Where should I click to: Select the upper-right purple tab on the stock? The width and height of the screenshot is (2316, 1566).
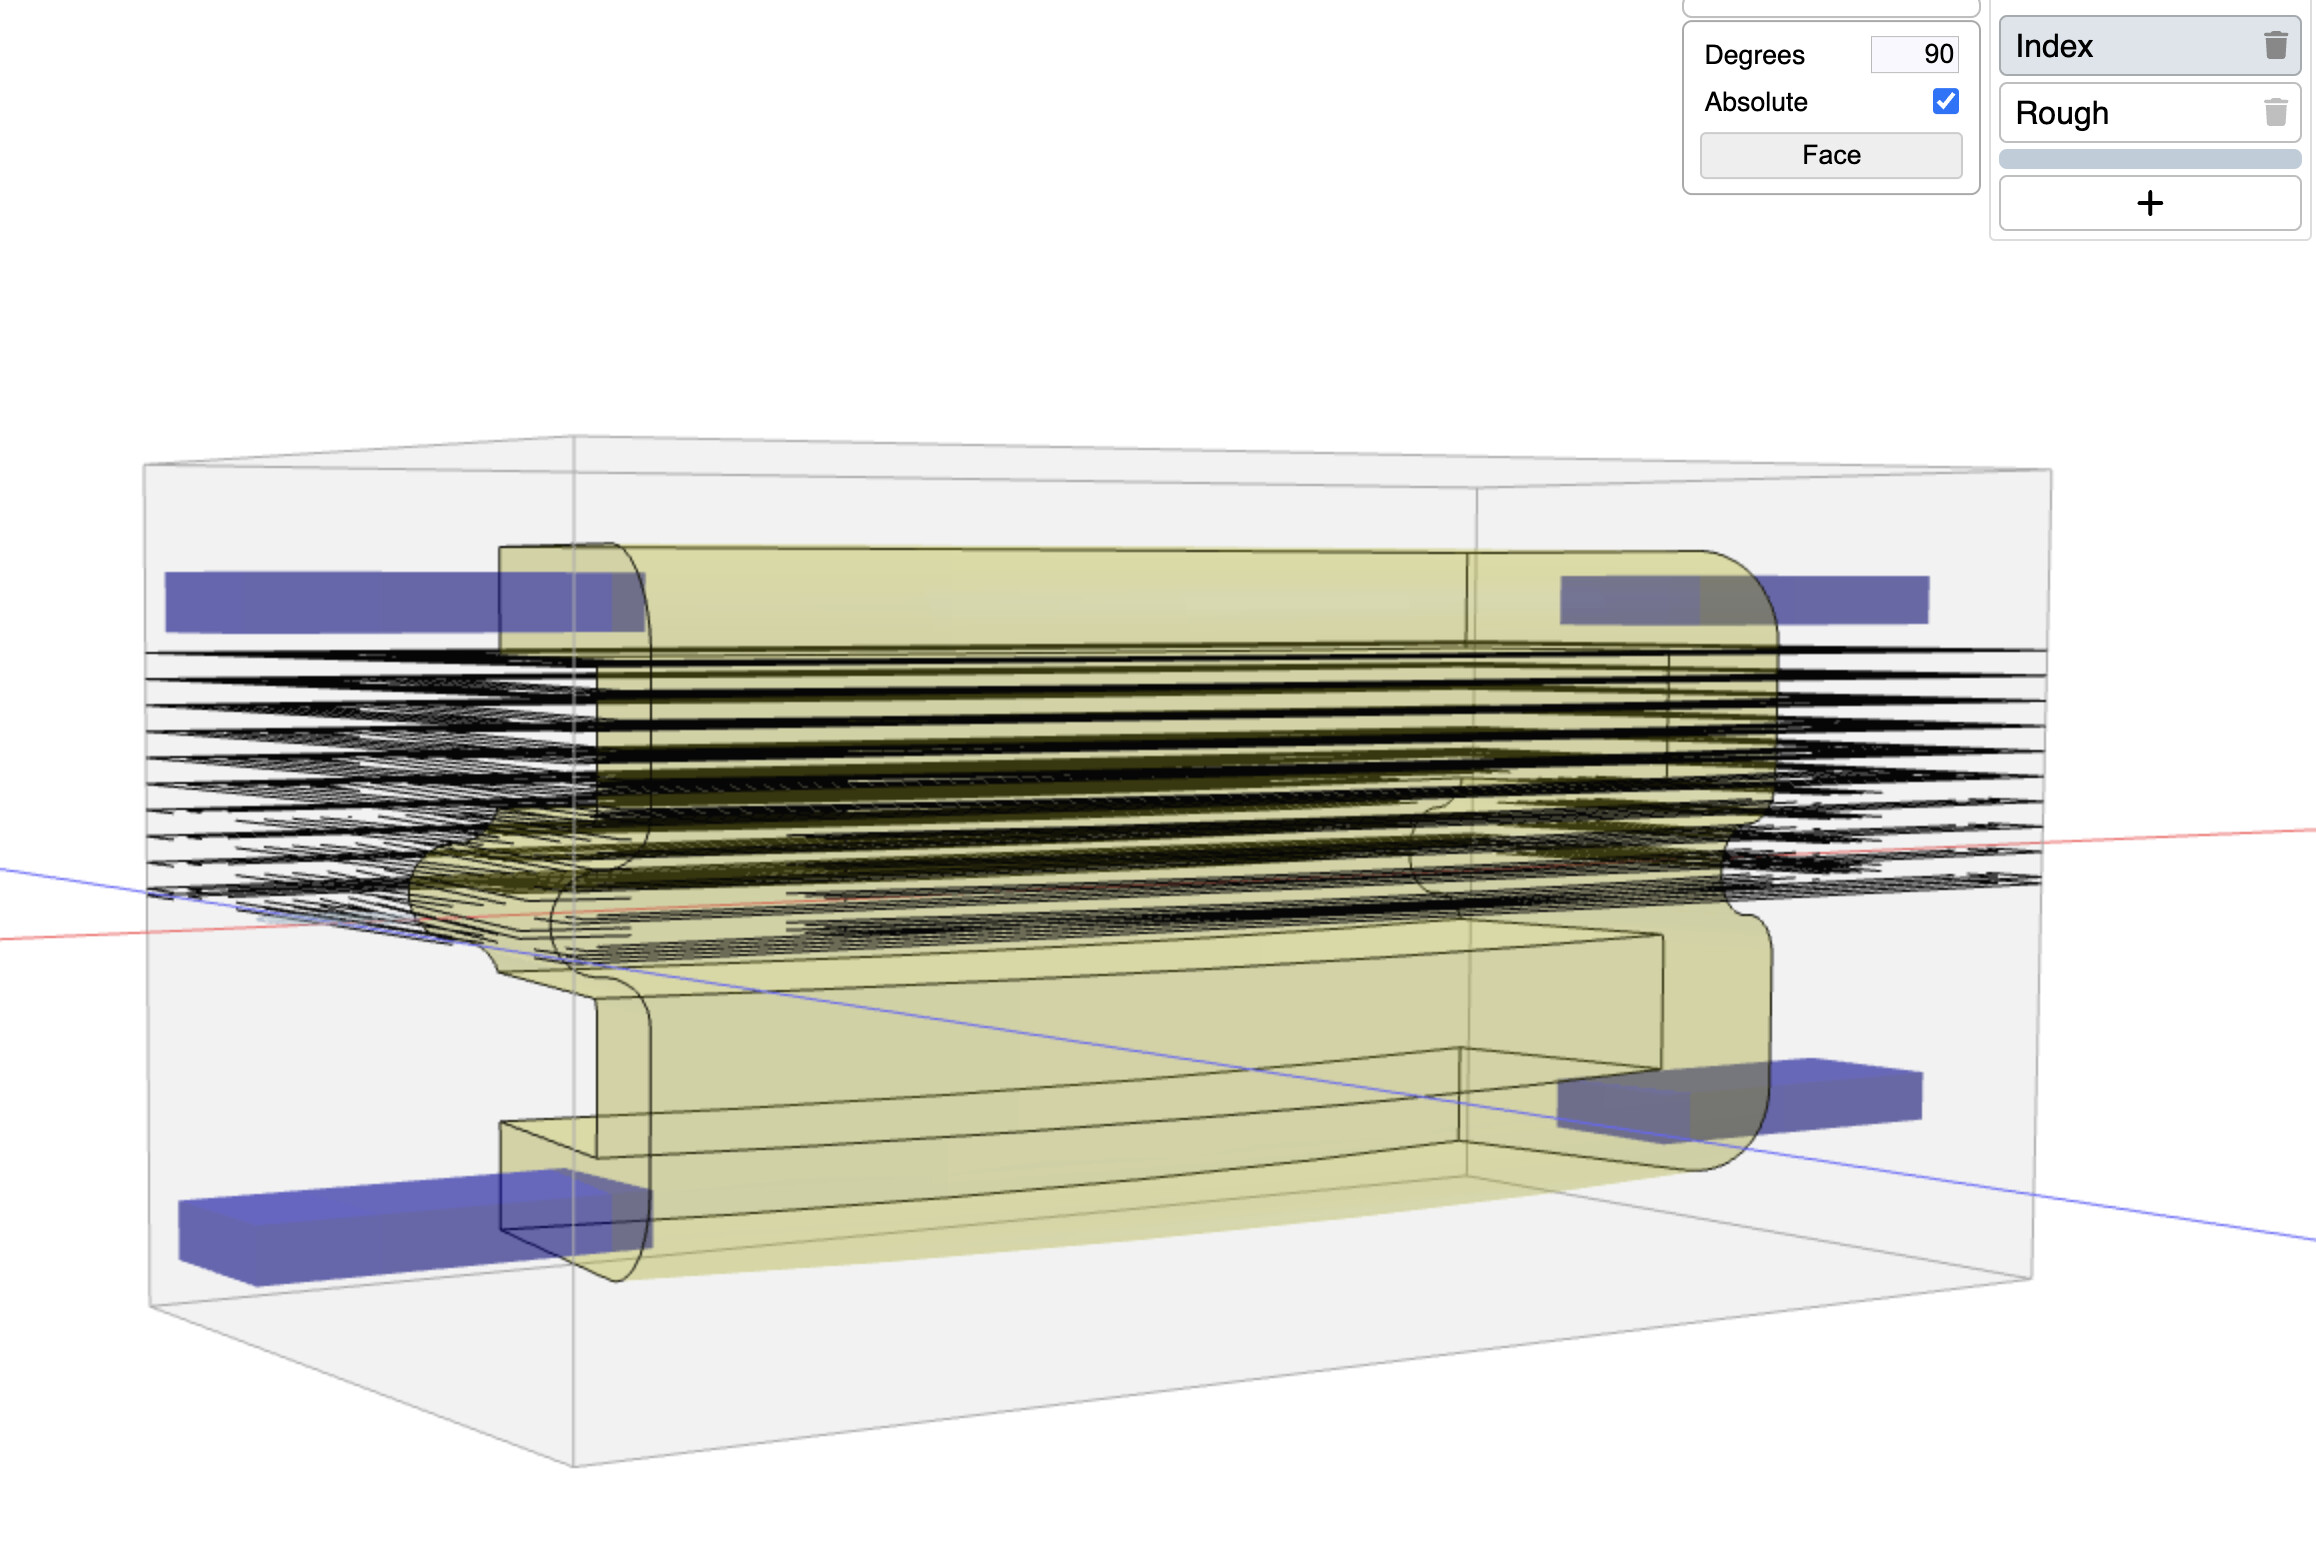pos(1744,600)
